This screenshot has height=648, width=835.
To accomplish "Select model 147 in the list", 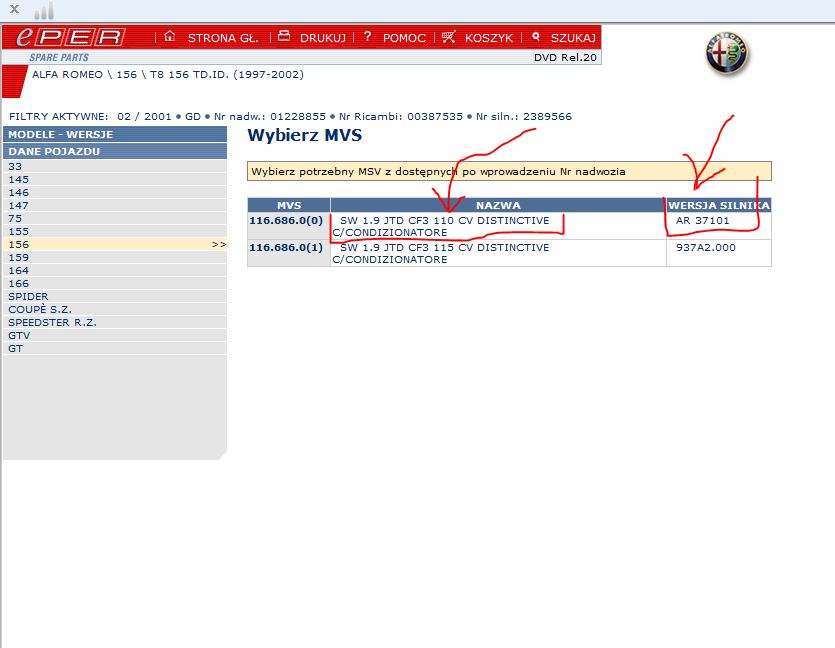I will coord(115,206).
